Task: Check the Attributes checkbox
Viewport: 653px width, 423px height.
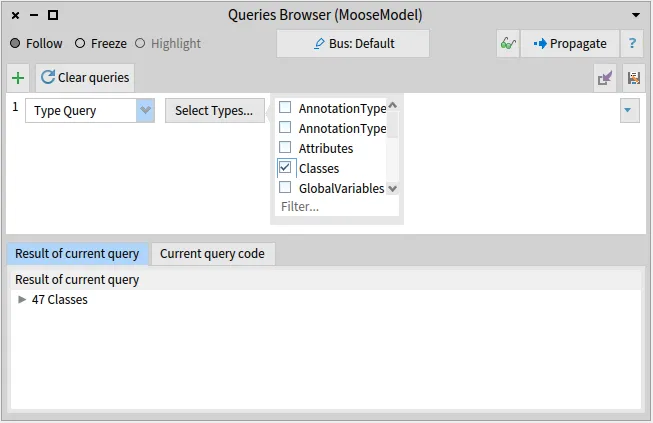Action: [x=285, y=147]
